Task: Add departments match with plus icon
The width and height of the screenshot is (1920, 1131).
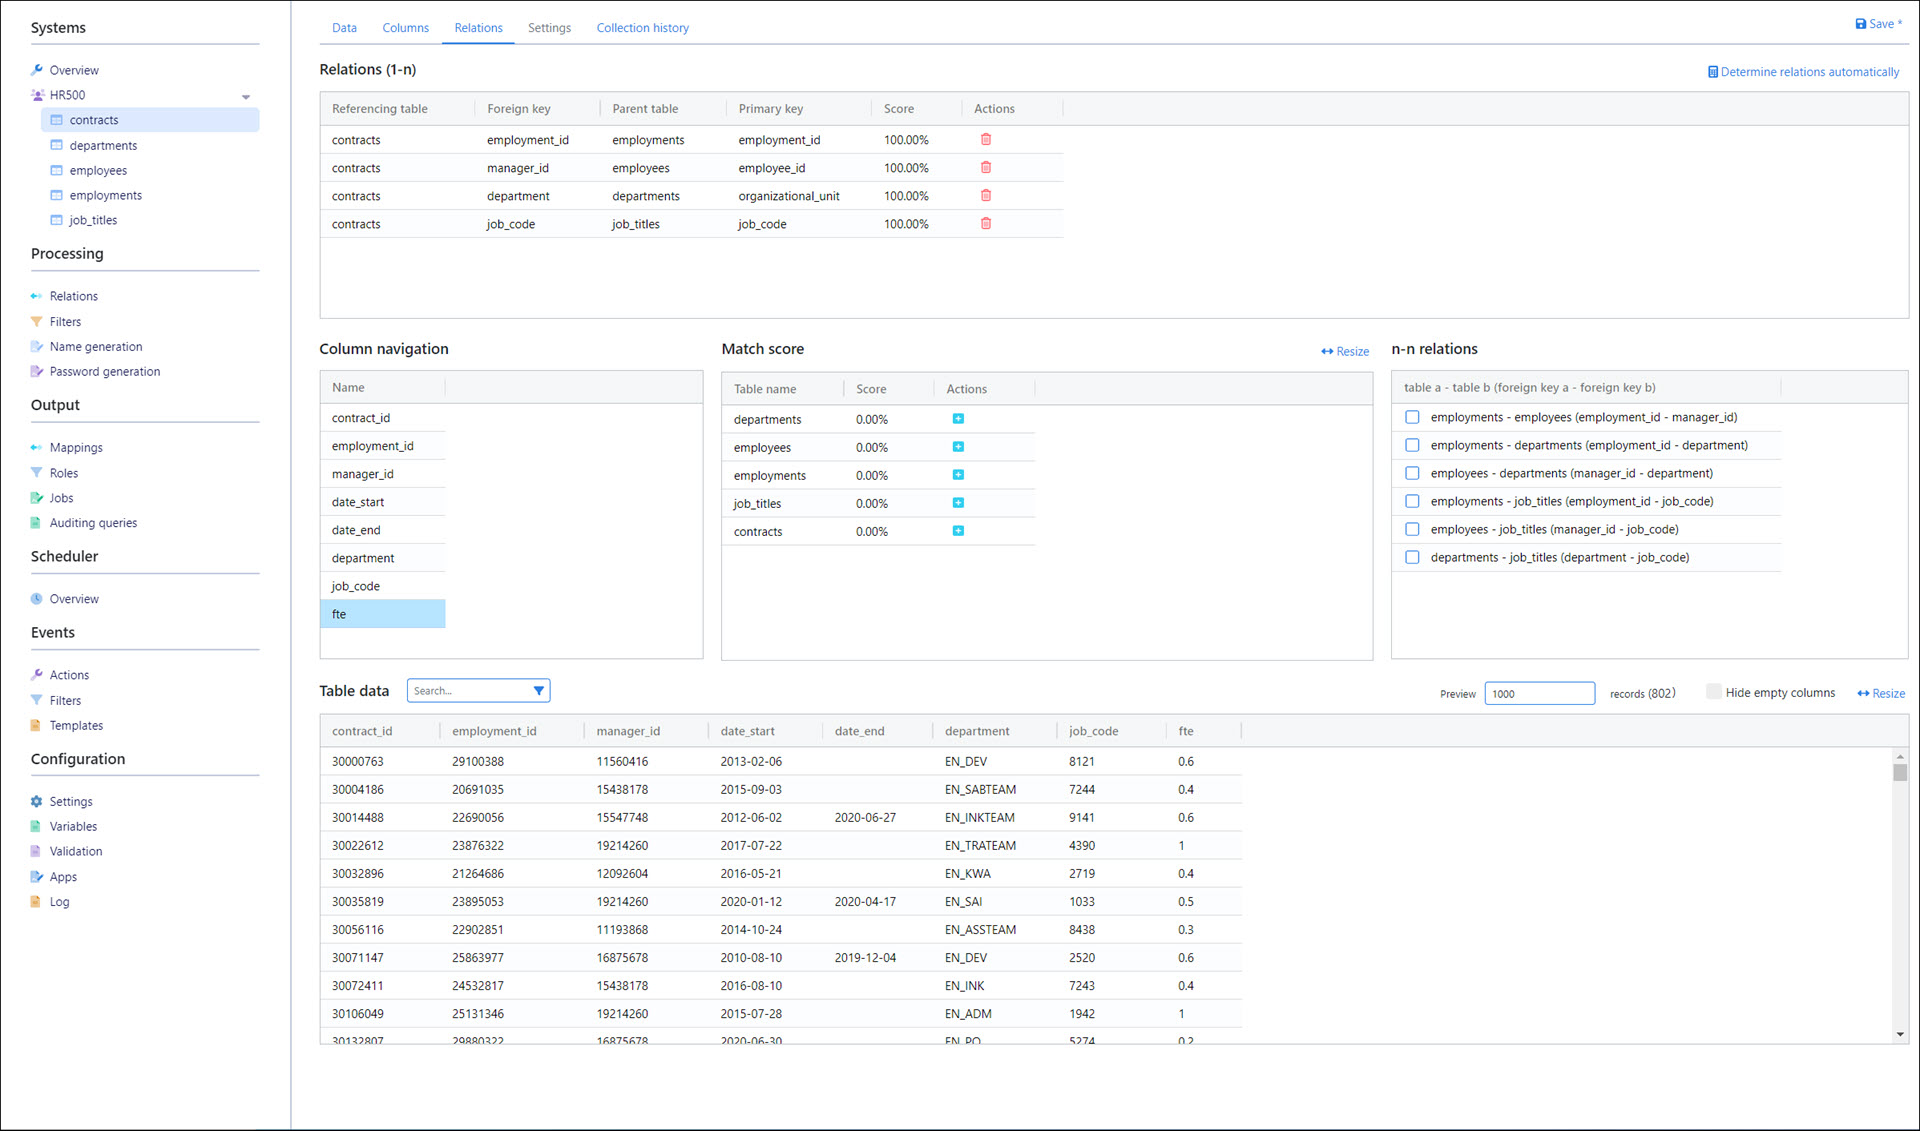Action: click(958, 419)
